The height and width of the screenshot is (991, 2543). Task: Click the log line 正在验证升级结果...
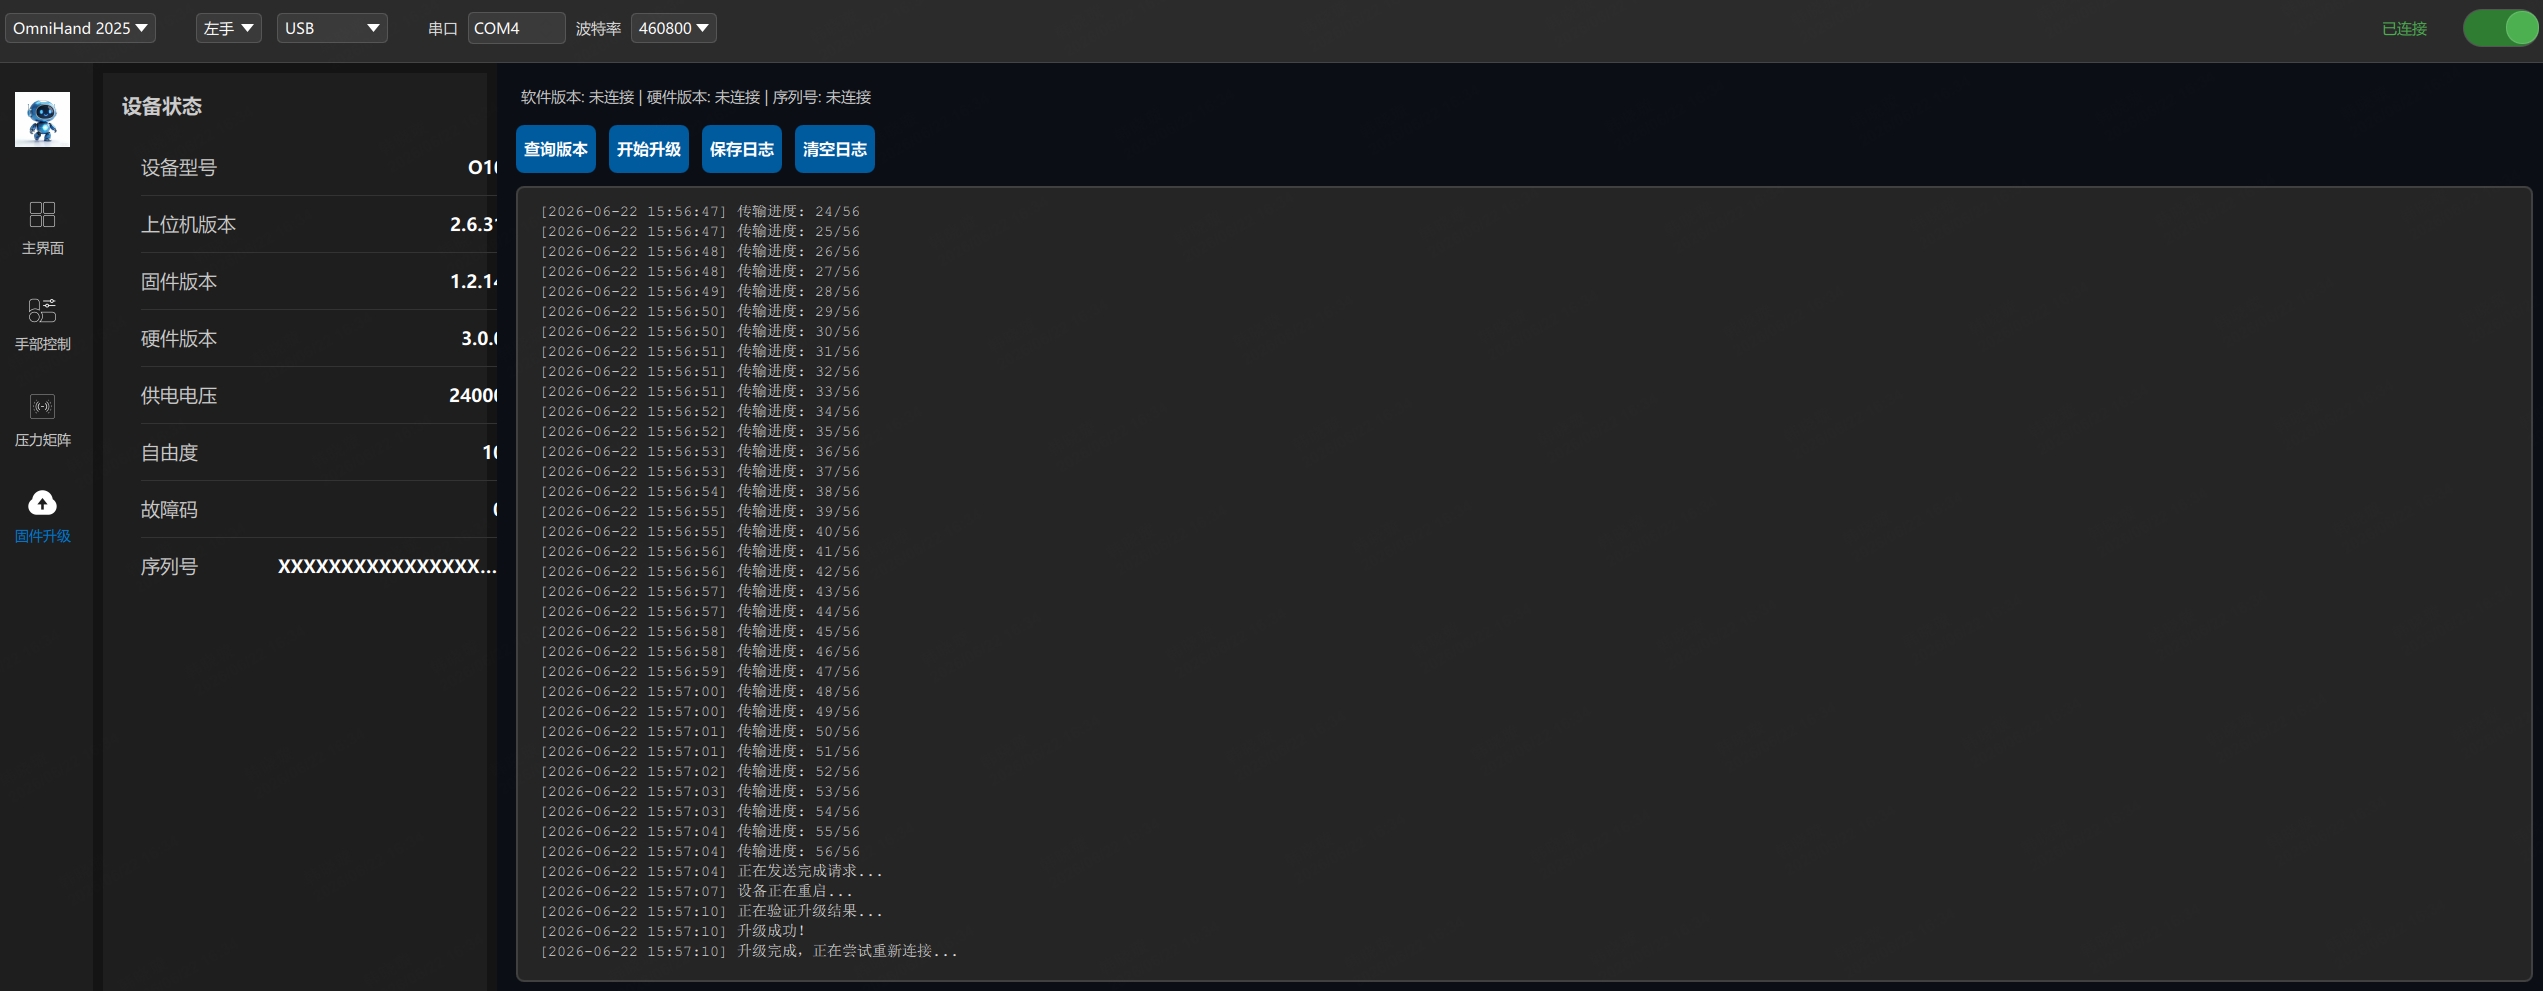click(x=712, y=911)
